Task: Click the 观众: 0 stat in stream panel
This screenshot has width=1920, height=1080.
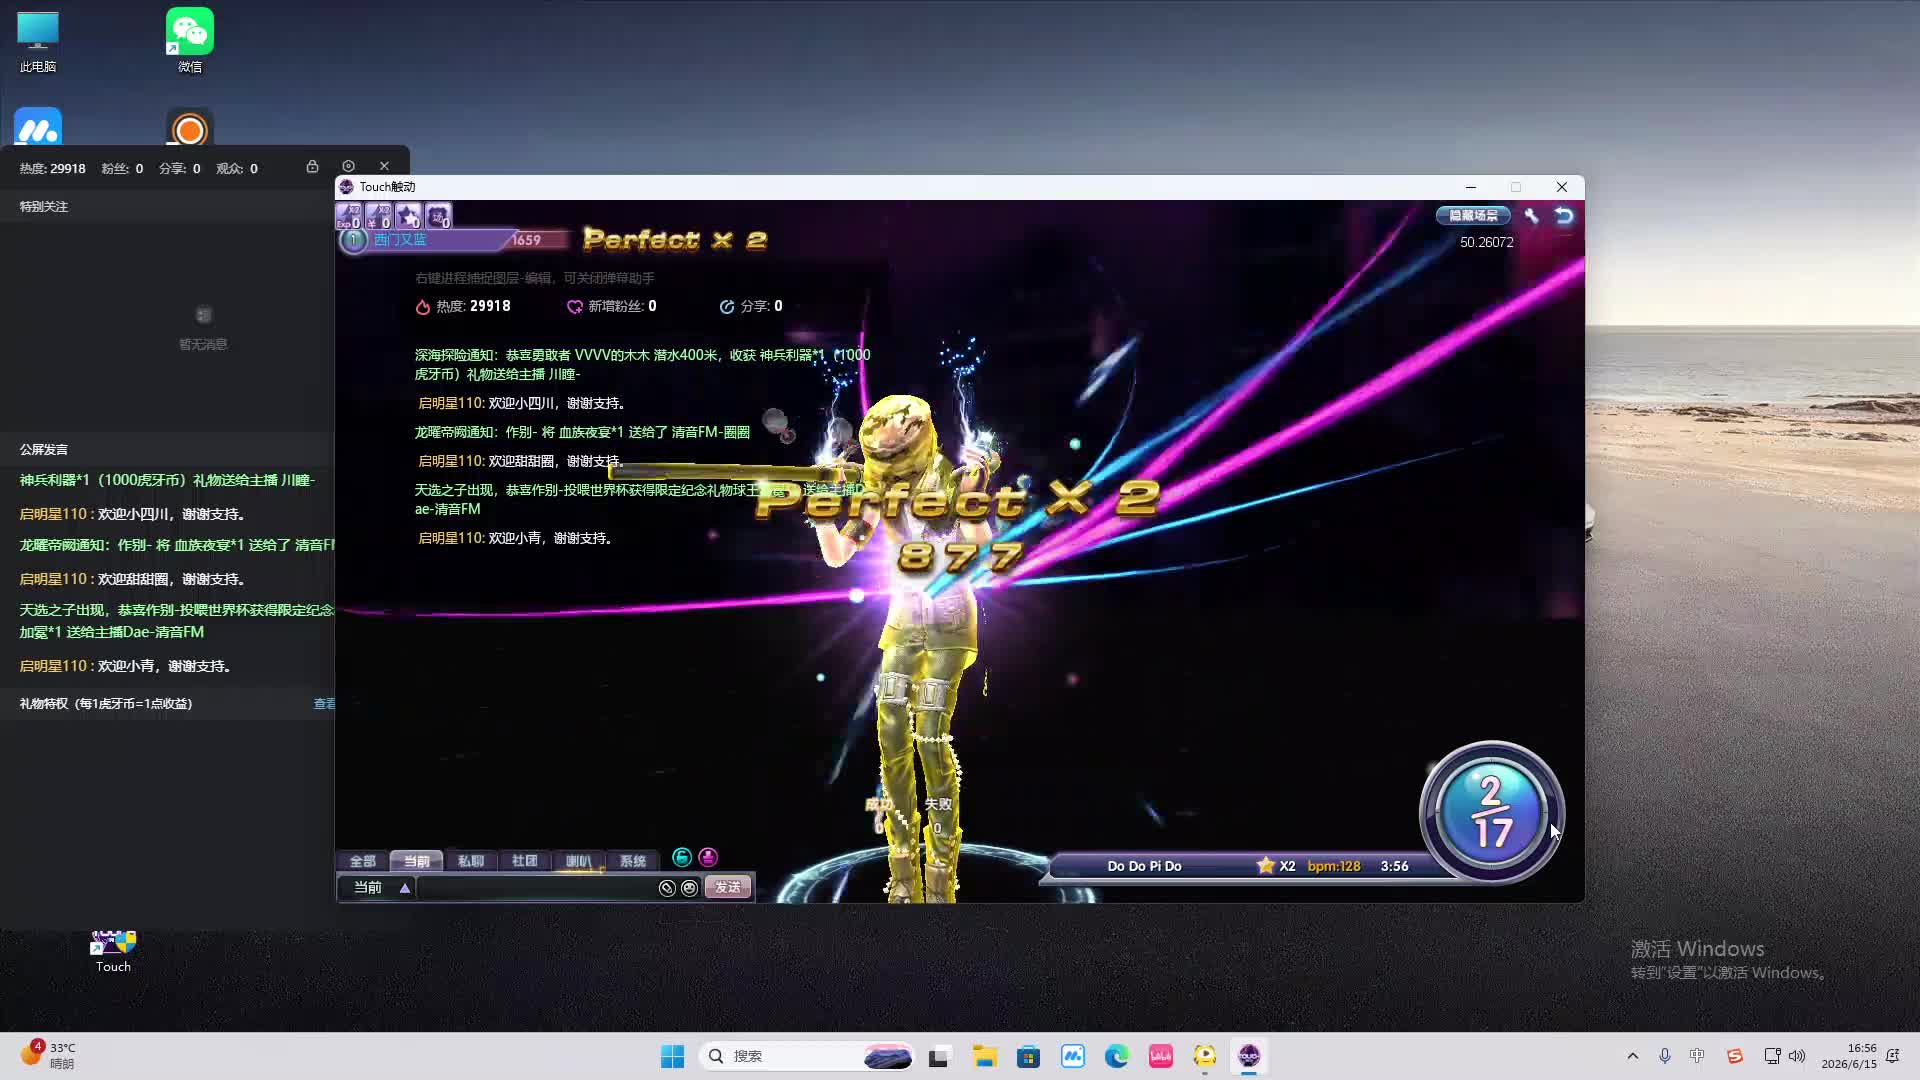Action: click(237, 169)
